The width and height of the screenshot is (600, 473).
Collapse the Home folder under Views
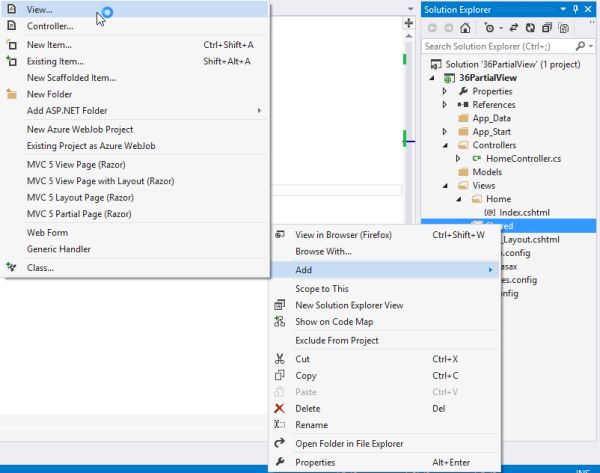coord(458,199)
